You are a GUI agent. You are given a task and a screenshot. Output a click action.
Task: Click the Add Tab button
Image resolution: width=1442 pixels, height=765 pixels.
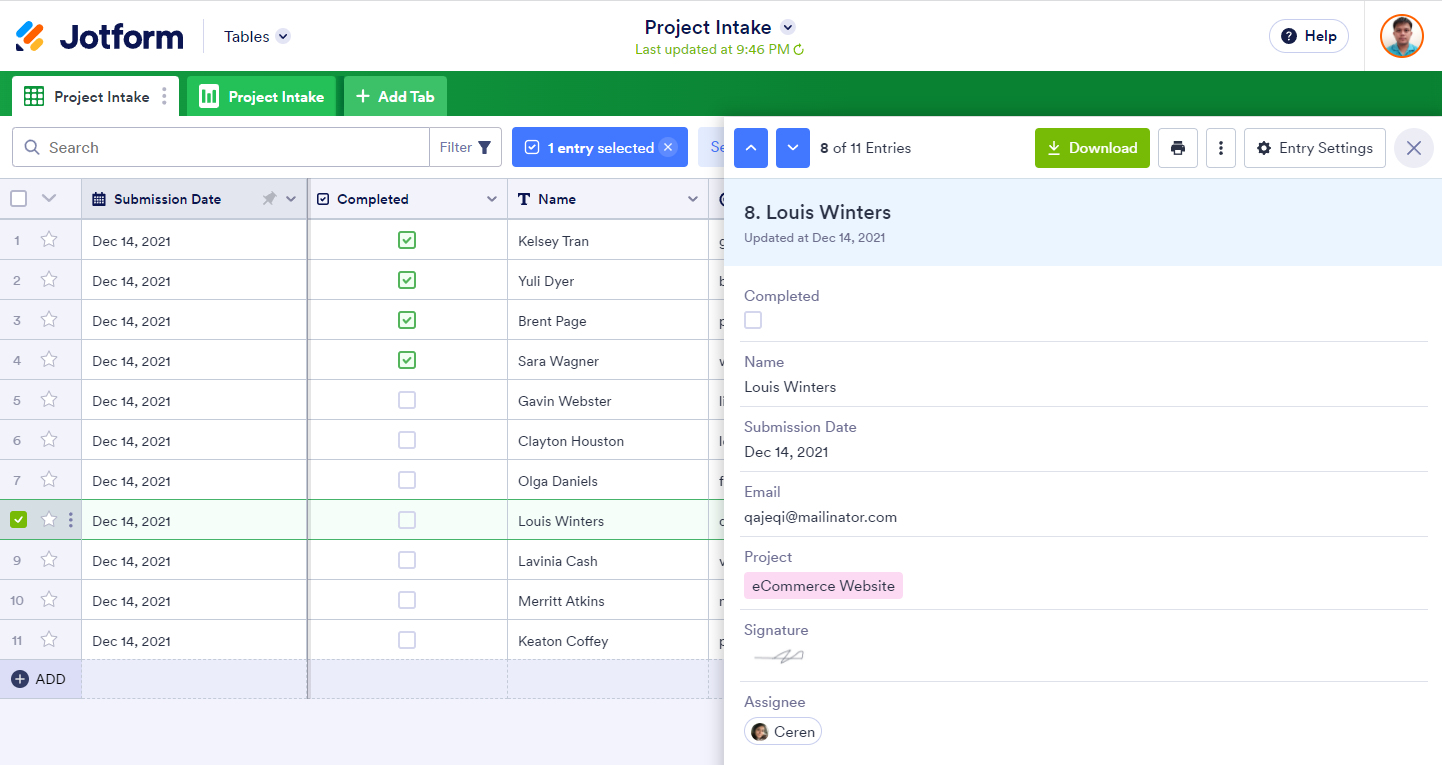(x=396, y=97)
